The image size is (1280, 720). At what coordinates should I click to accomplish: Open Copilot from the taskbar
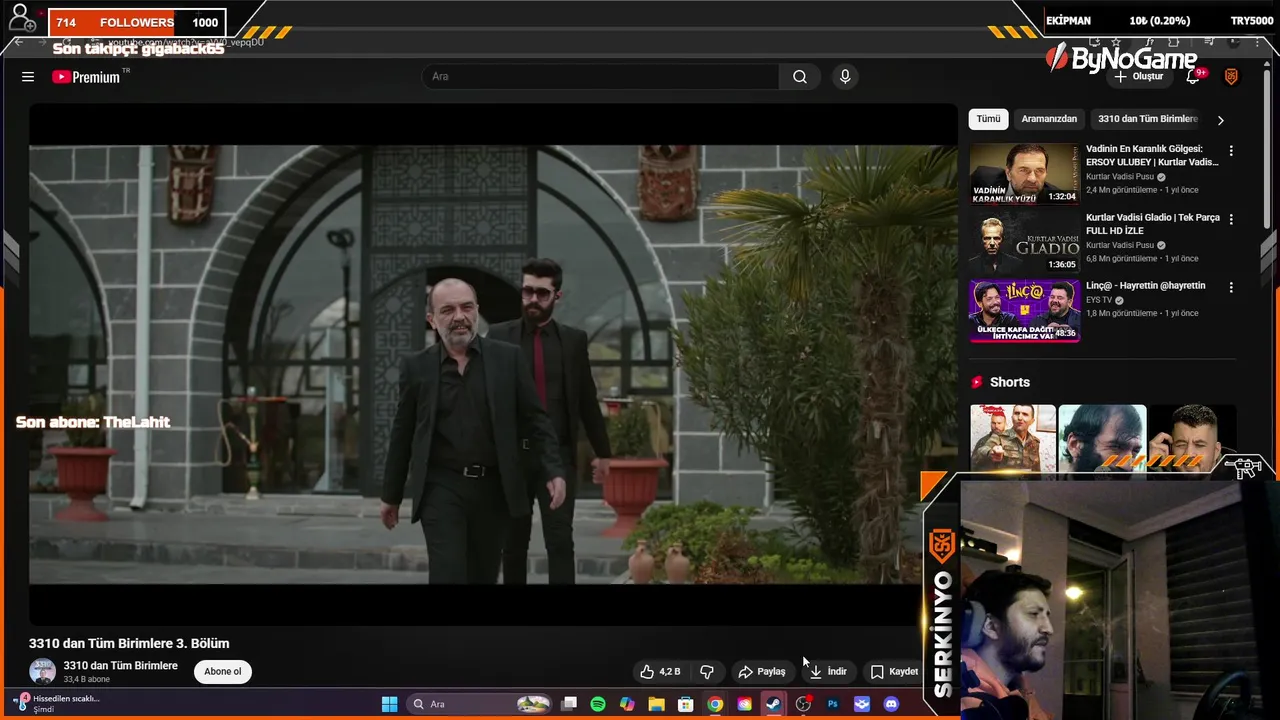(x=627, y=704)
